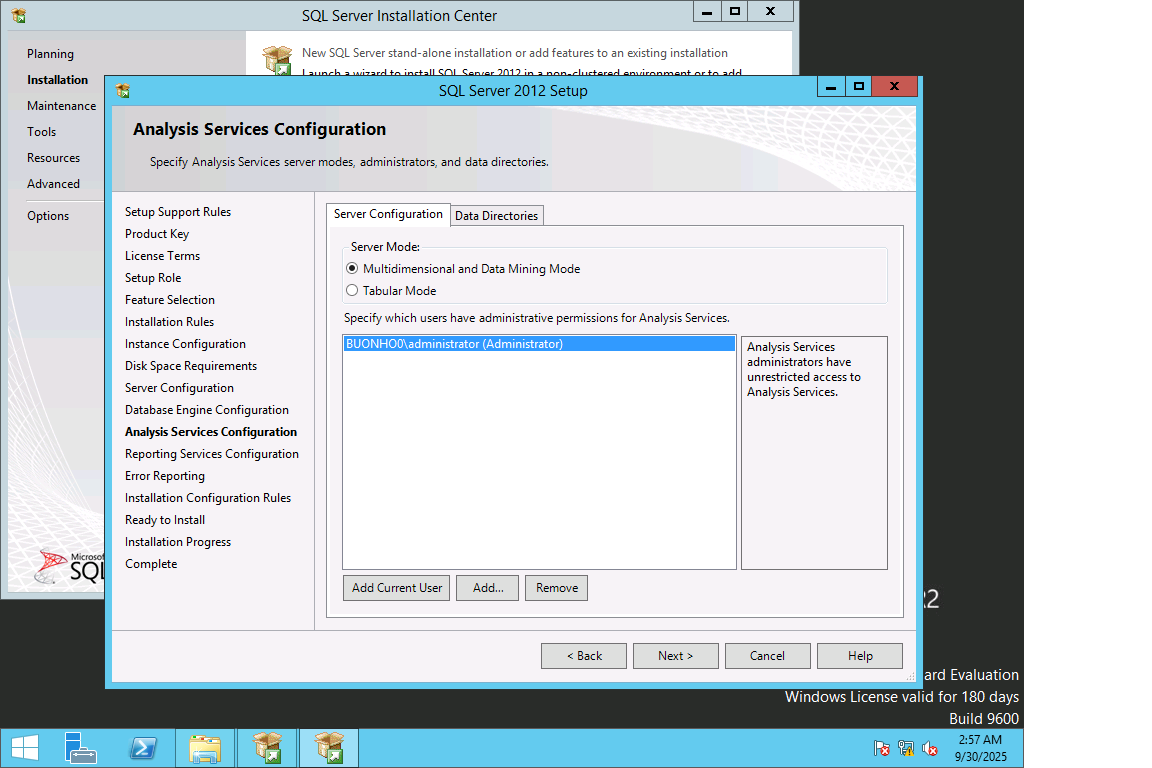Open Tools in Installation Center sidebar
This screenshot has width=1152, height=768.
pyautogui.click(x=41, y=132)
